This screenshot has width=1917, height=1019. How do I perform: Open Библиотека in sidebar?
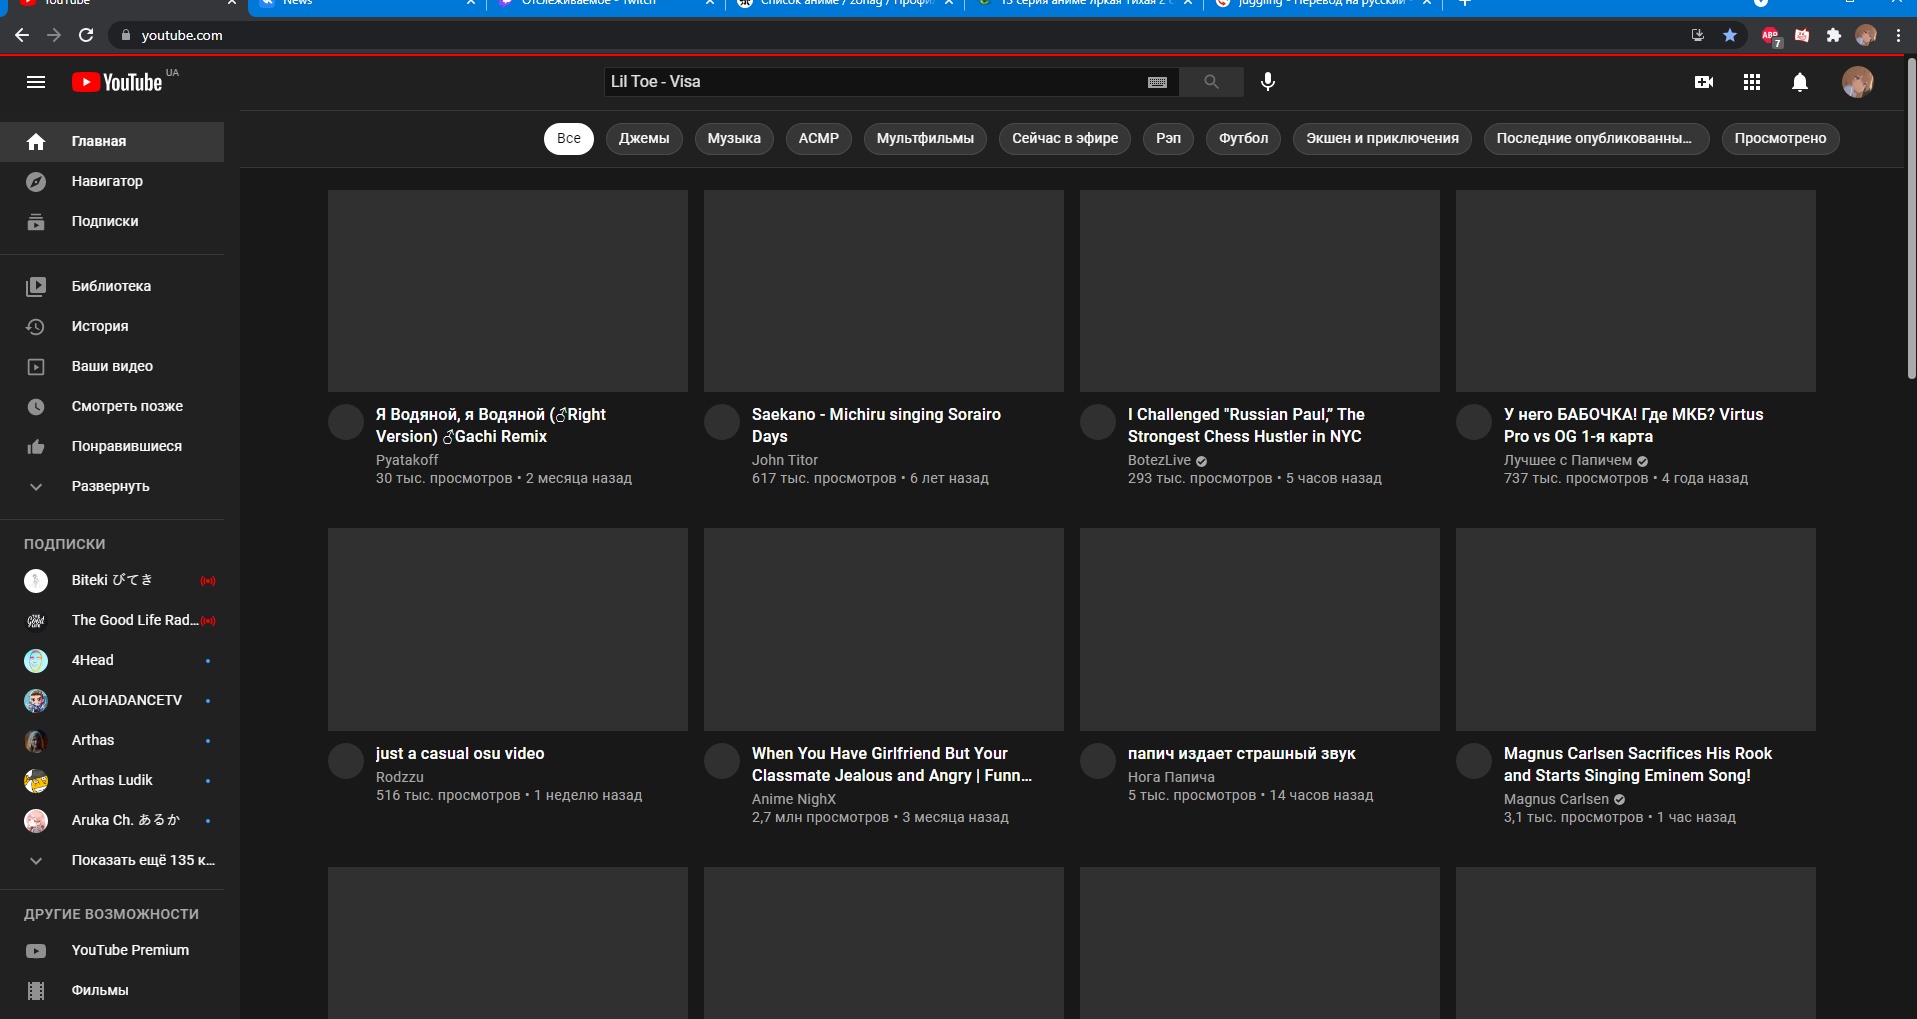(112, 286)
